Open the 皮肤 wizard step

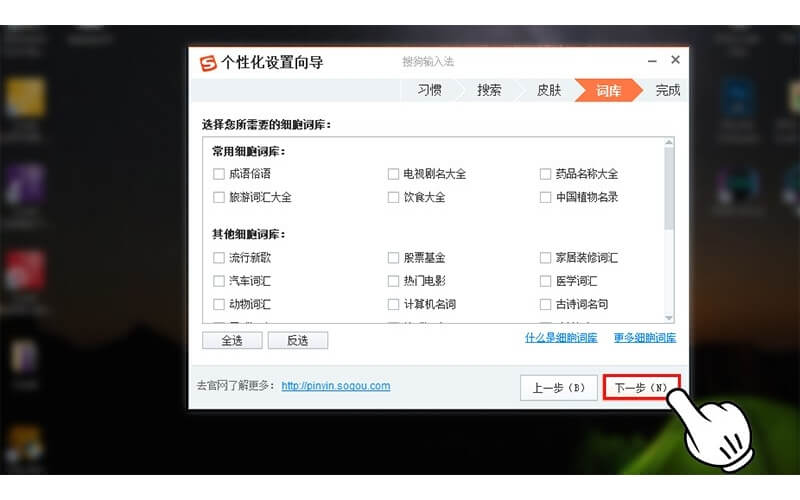pyautogui.click(x=549, y=90)
